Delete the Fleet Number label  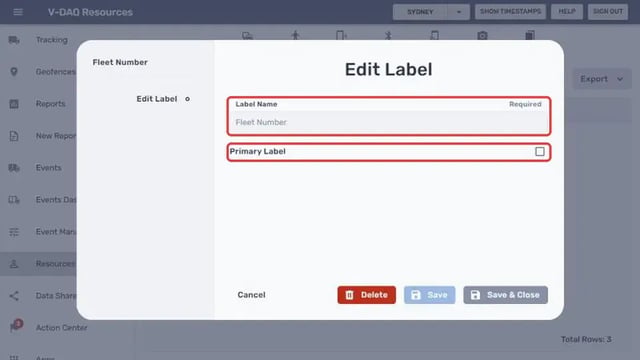[367, 295]
